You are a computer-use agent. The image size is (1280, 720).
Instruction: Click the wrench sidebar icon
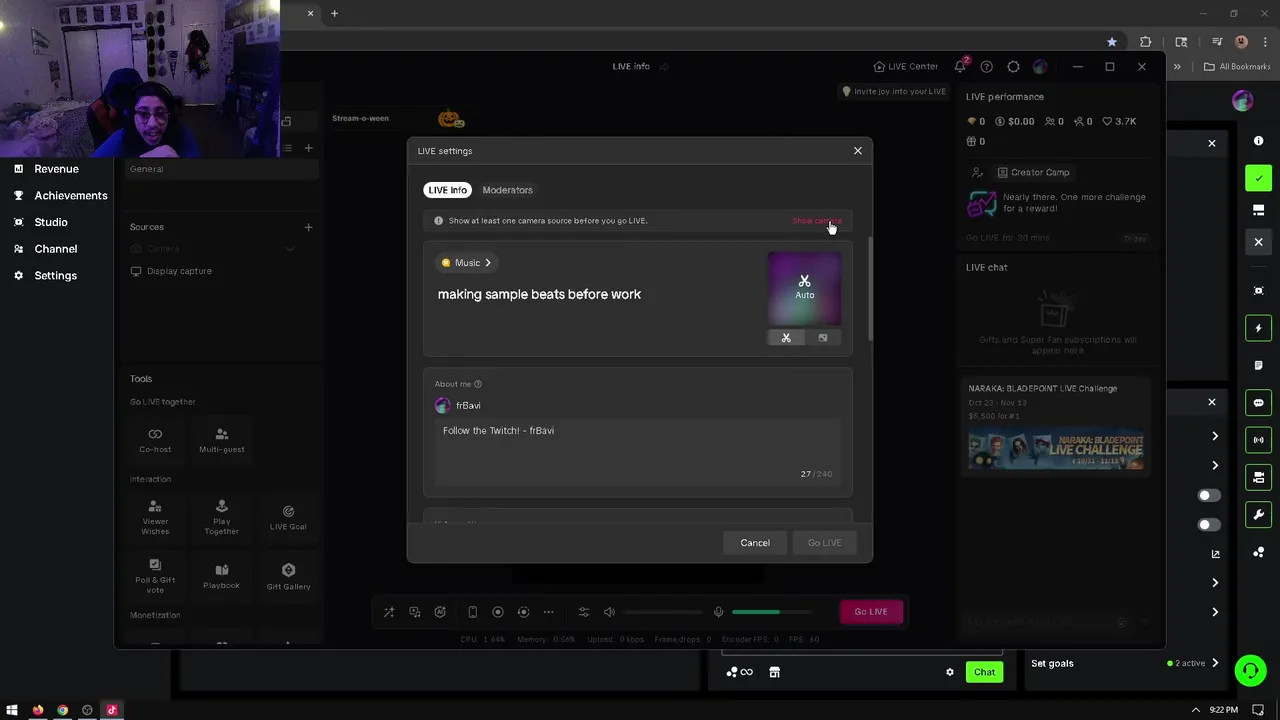(x=1259, y=515)
